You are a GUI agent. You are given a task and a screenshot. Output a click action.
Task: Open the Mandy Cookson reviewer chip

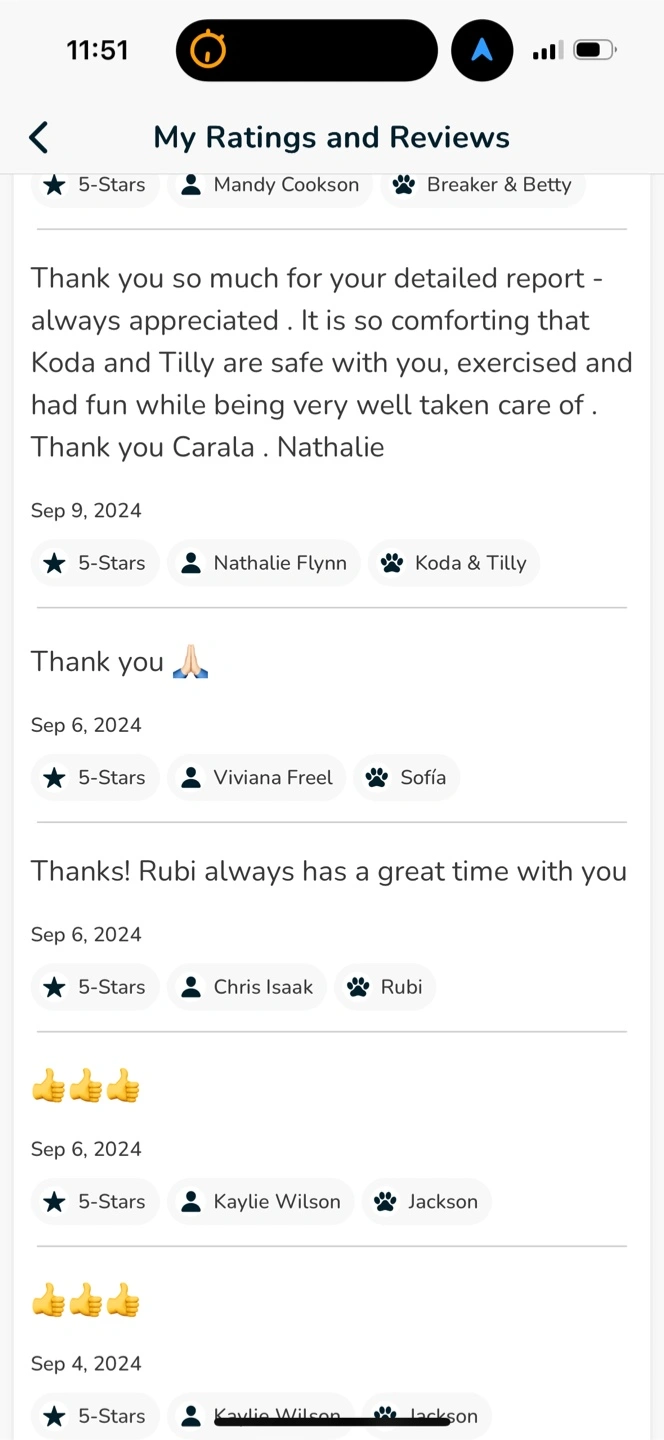click(270, 185)
